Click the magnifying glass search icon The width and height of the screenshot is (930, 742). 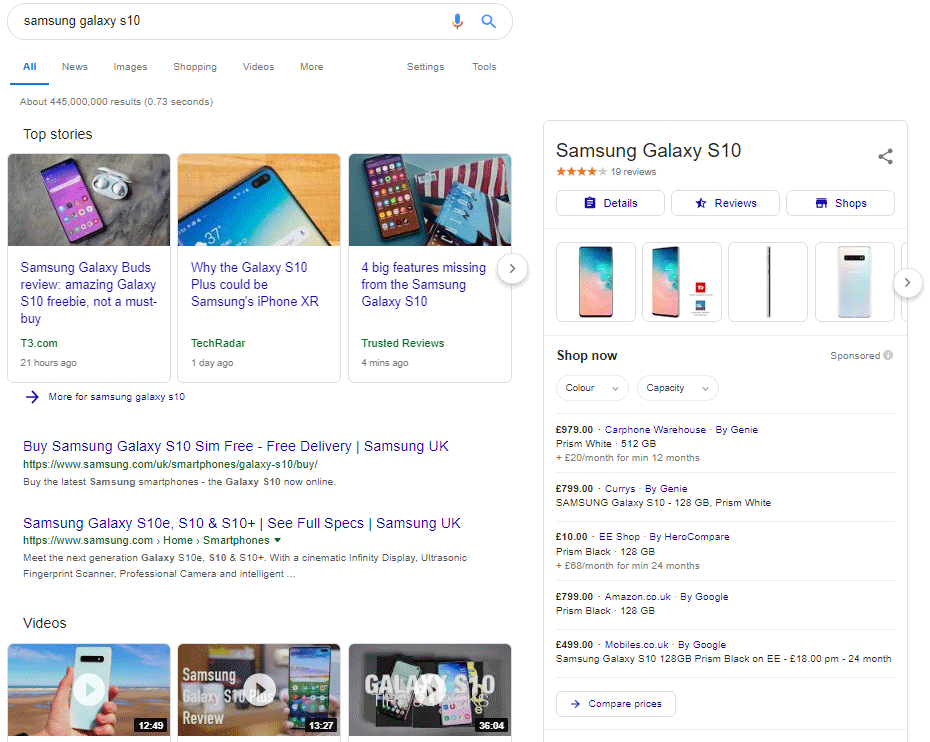coord(489,21)
